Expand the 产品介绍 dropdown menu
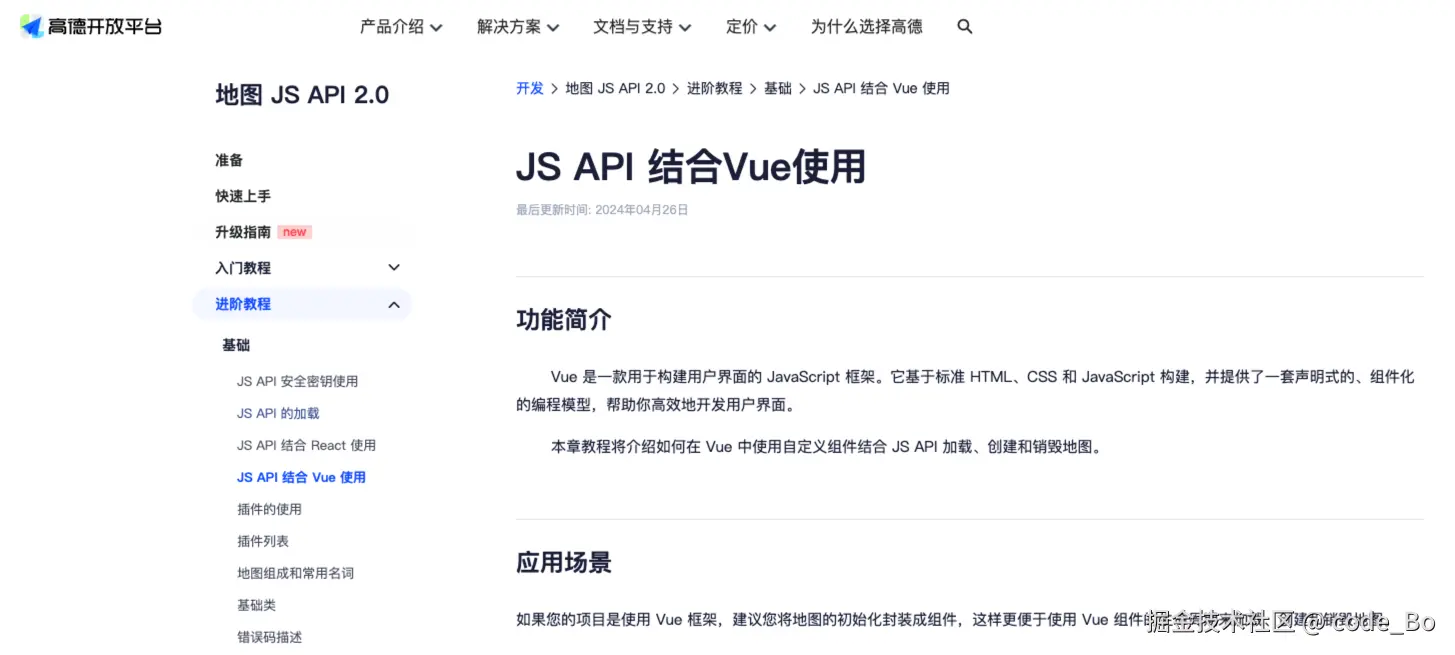1455x655 pixels. 401,27
